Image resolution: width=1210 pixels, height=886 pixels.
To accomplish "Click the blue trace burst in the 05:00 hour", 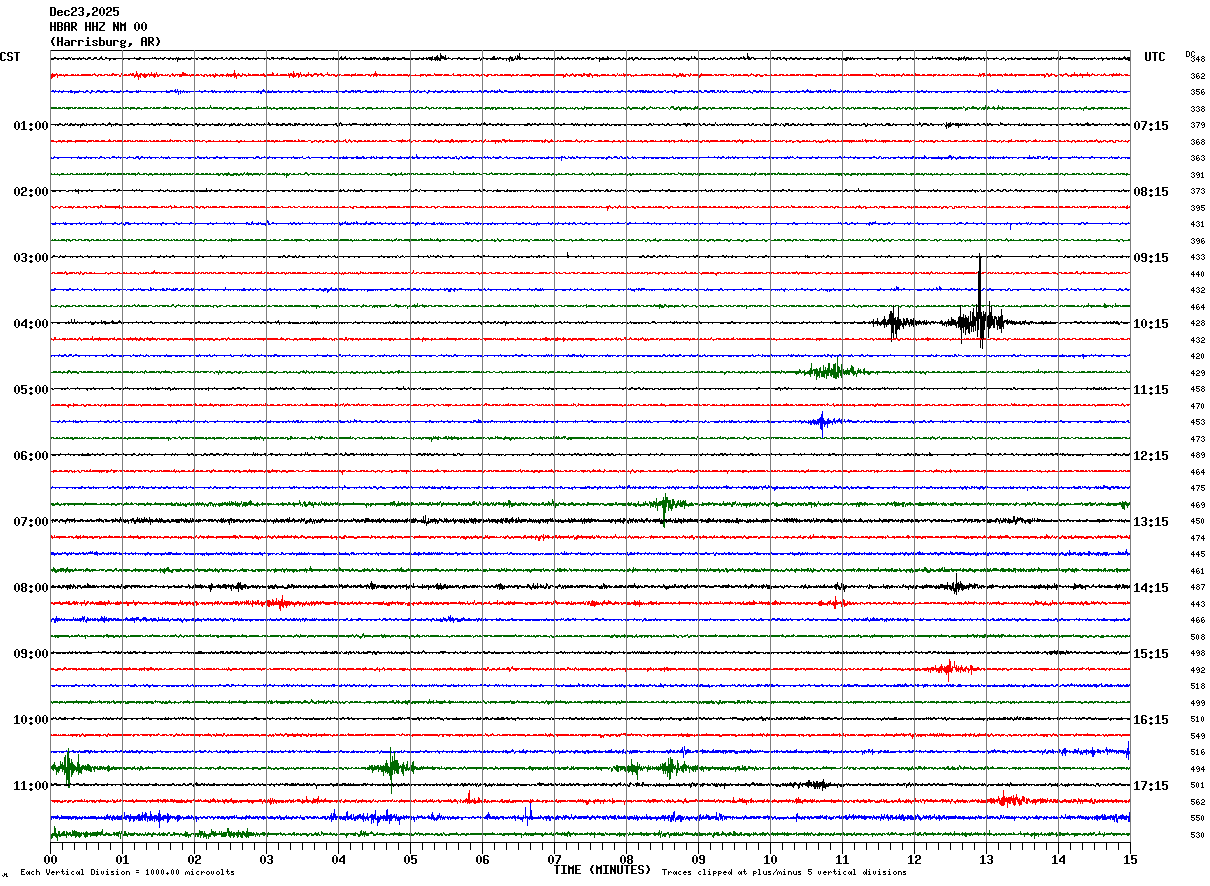I will [822, 422].
